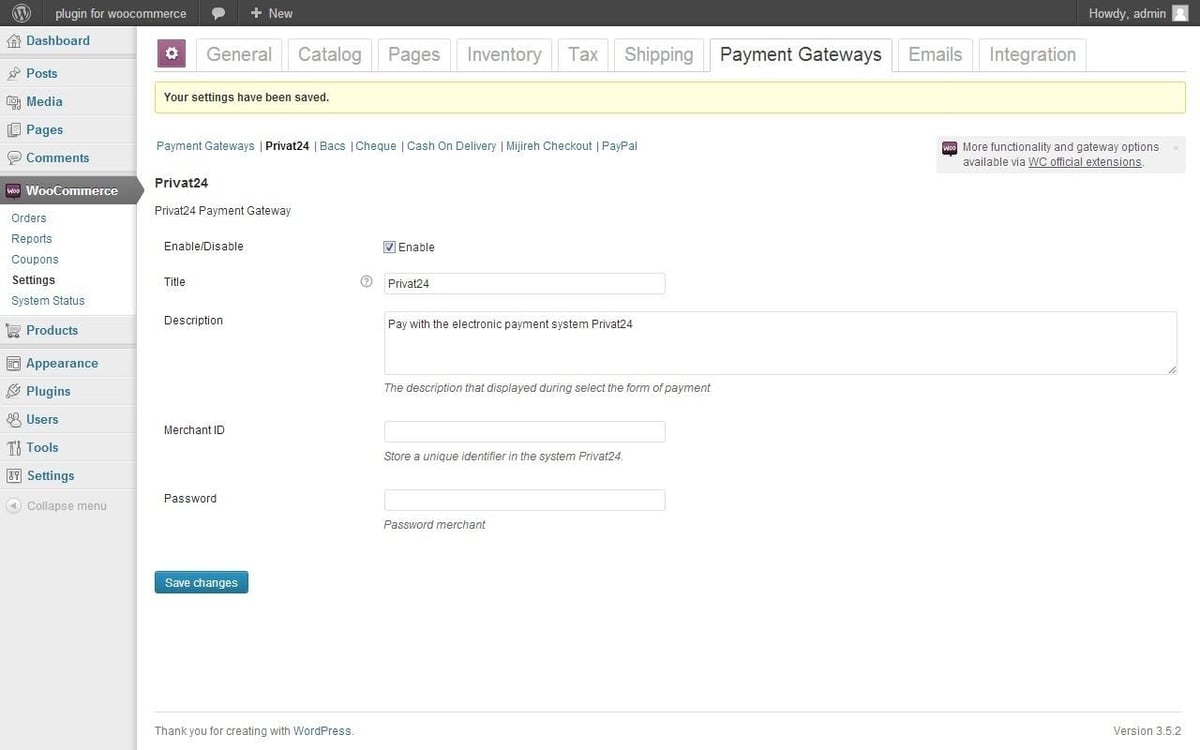Viewport: 1200px width, 750px height.
Task: Open Plugins in the sidebar menu
Action: pos(48,391)
